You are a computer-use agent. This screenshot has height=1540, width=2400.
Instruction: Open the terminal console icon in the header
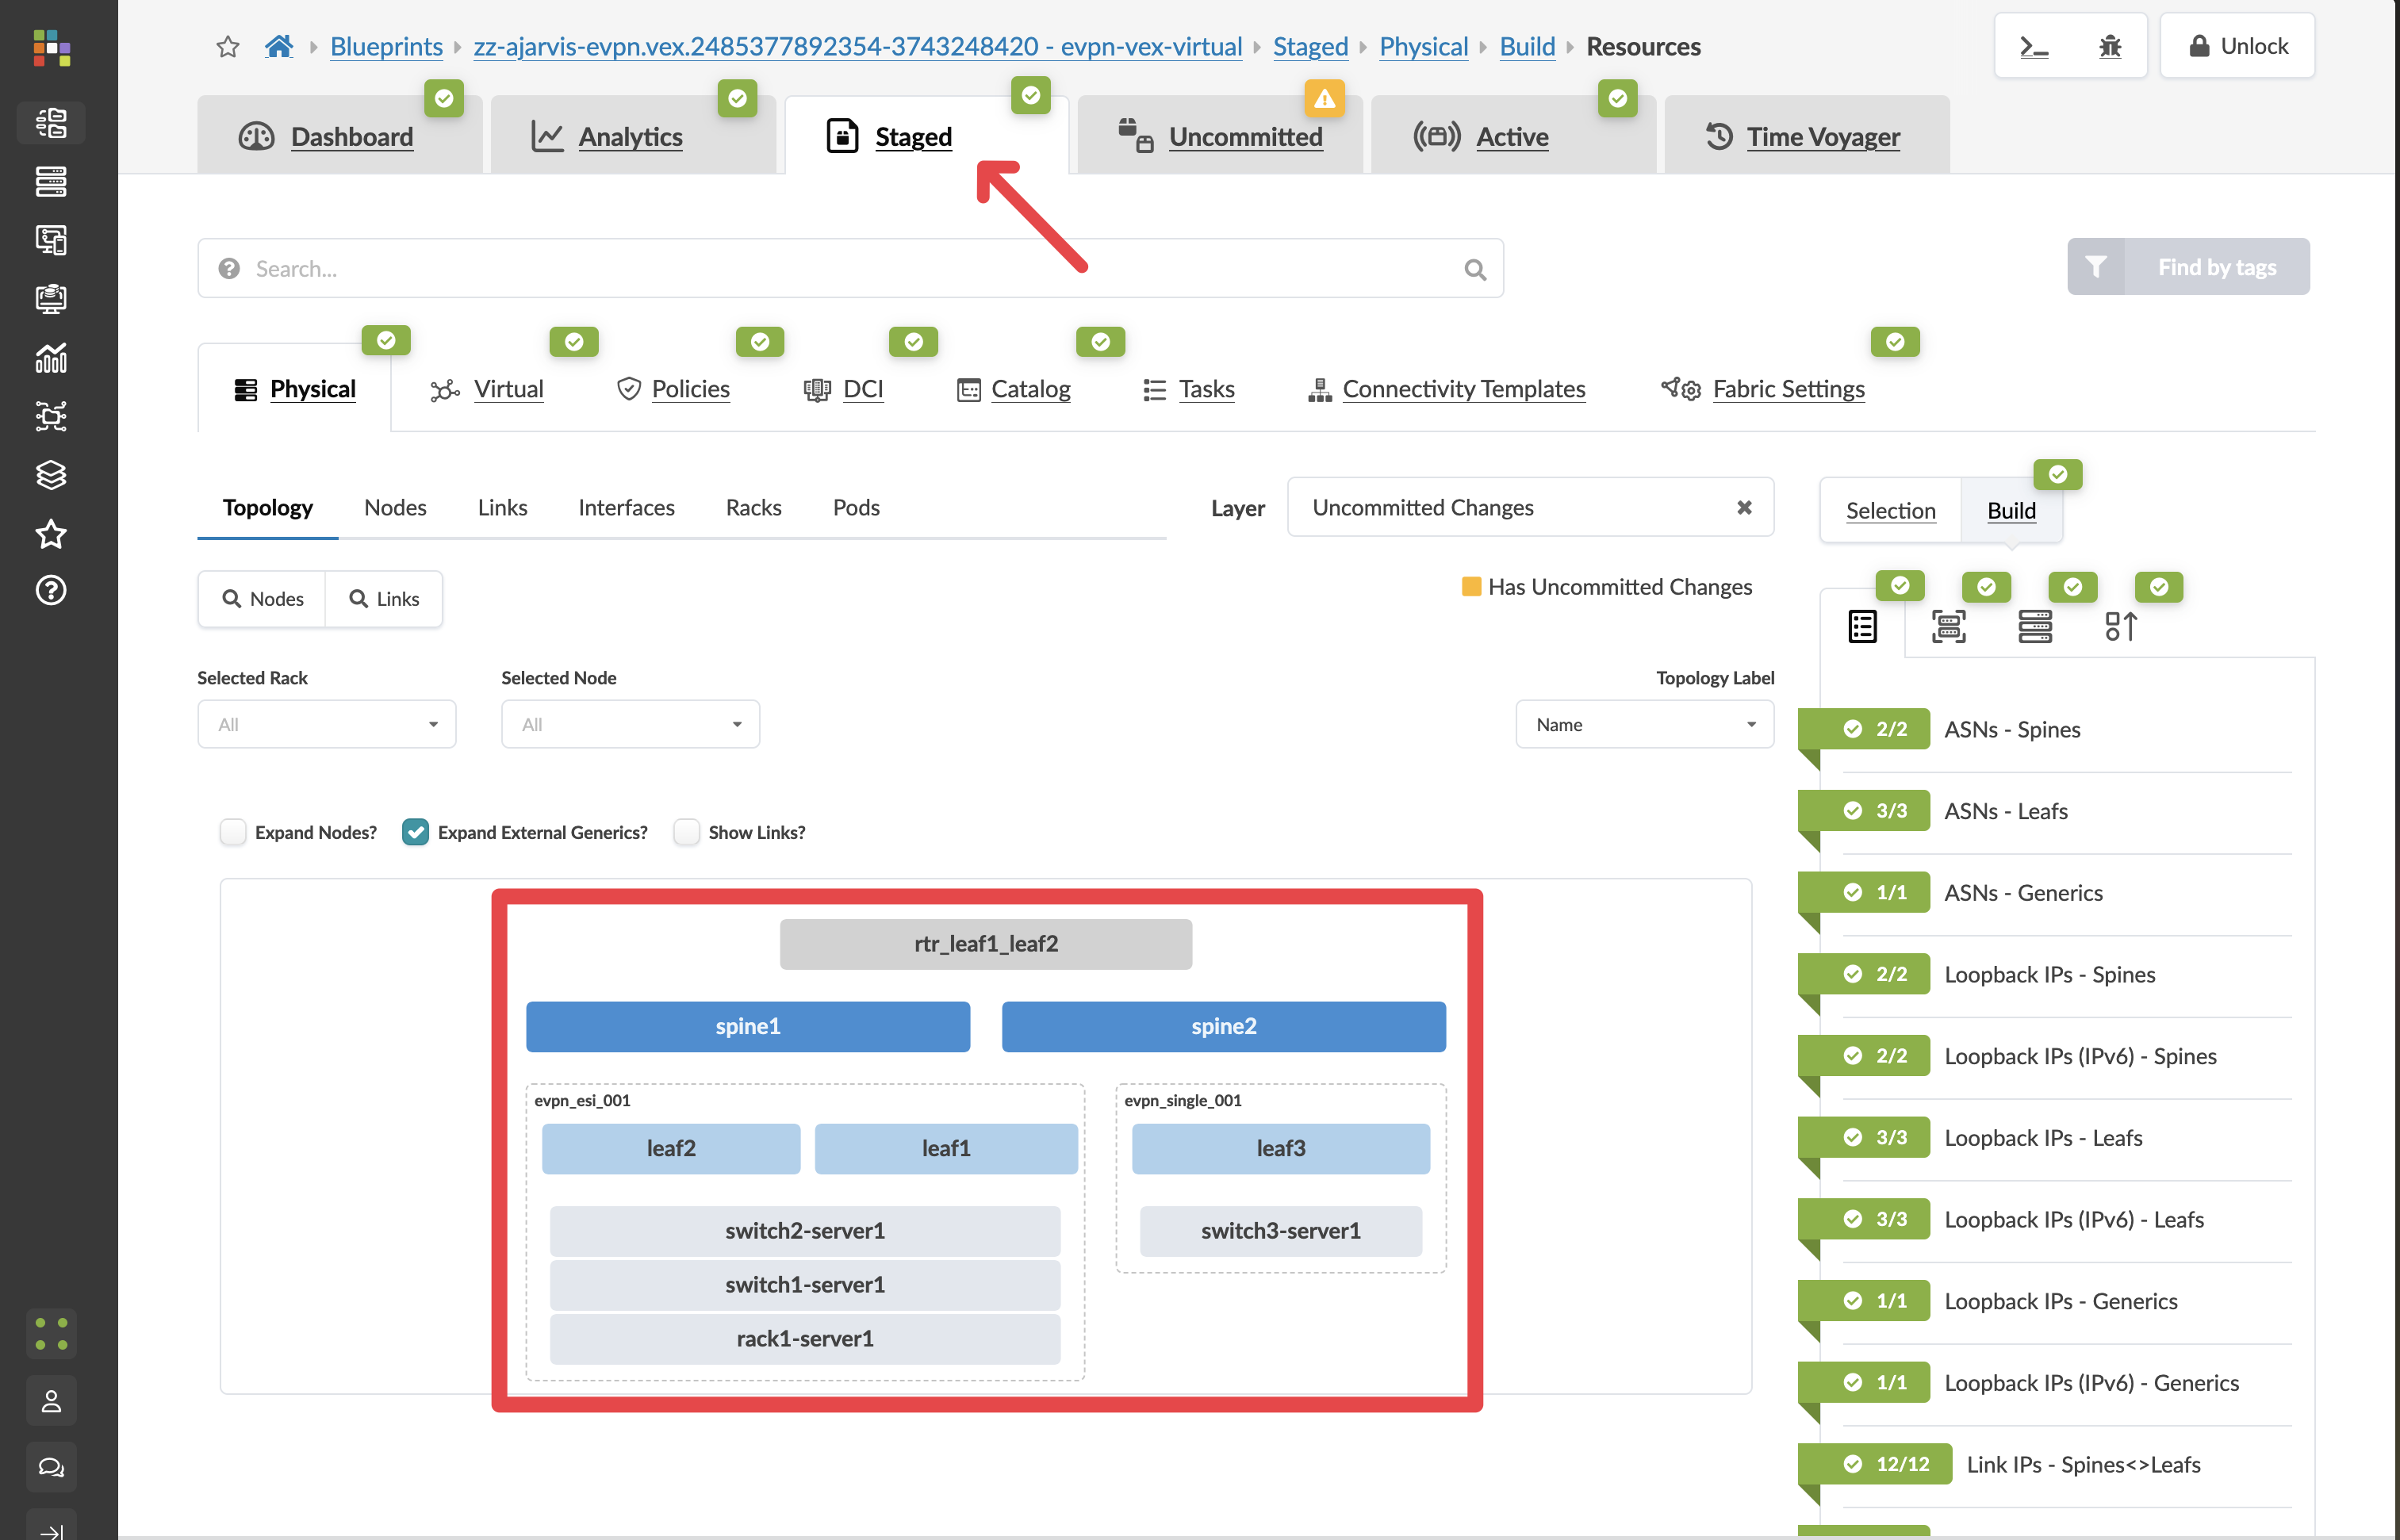[x=2034, y=45]
